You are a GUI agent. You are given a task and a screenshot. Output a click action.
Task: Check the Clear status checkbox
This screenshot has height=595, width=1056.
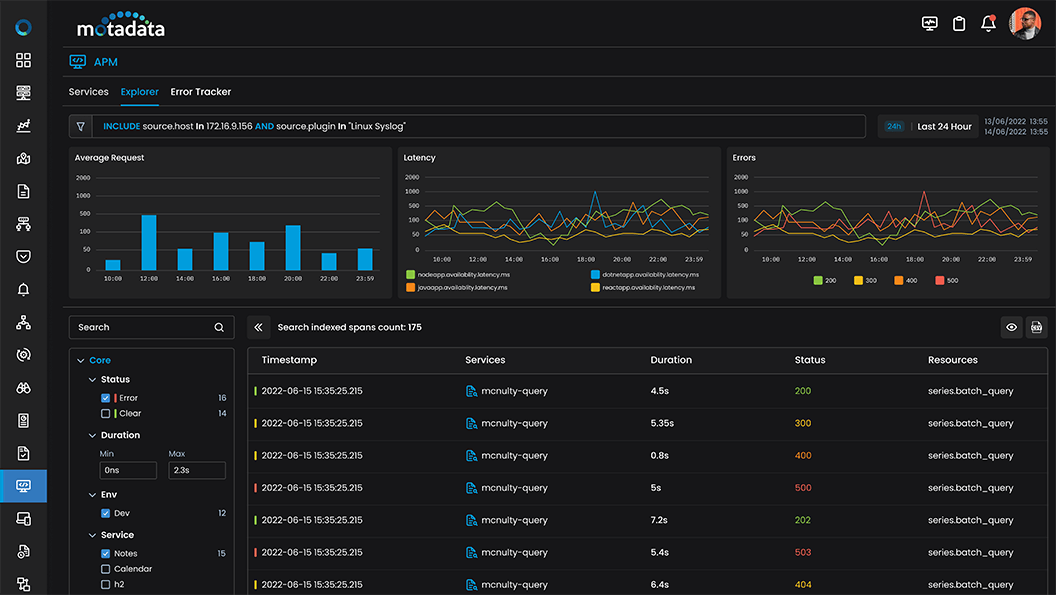[x=105, y=413]
